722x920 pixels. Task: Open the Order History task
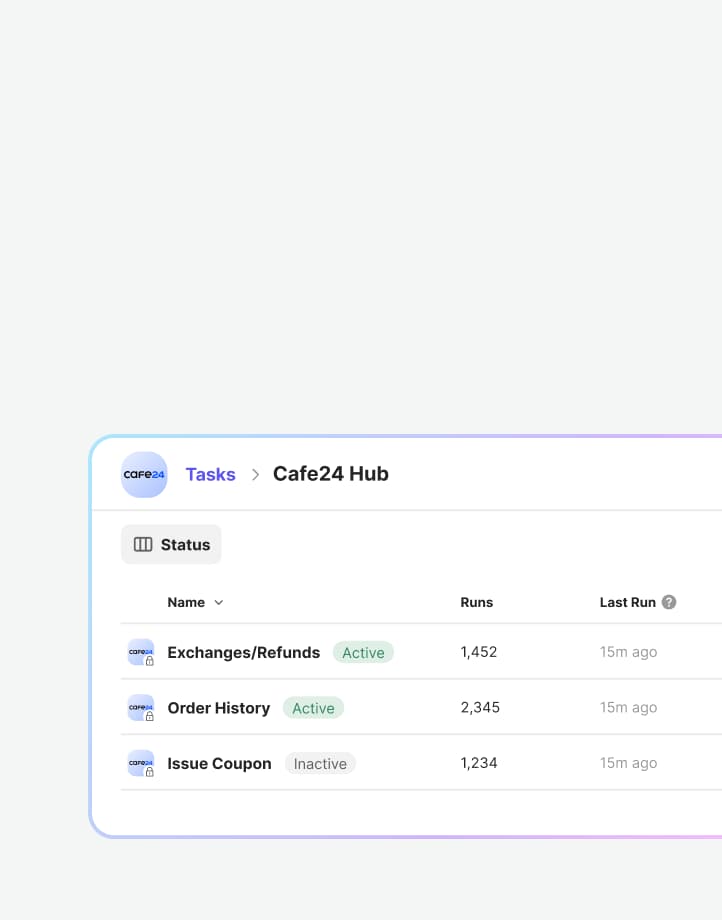point(218,708)
